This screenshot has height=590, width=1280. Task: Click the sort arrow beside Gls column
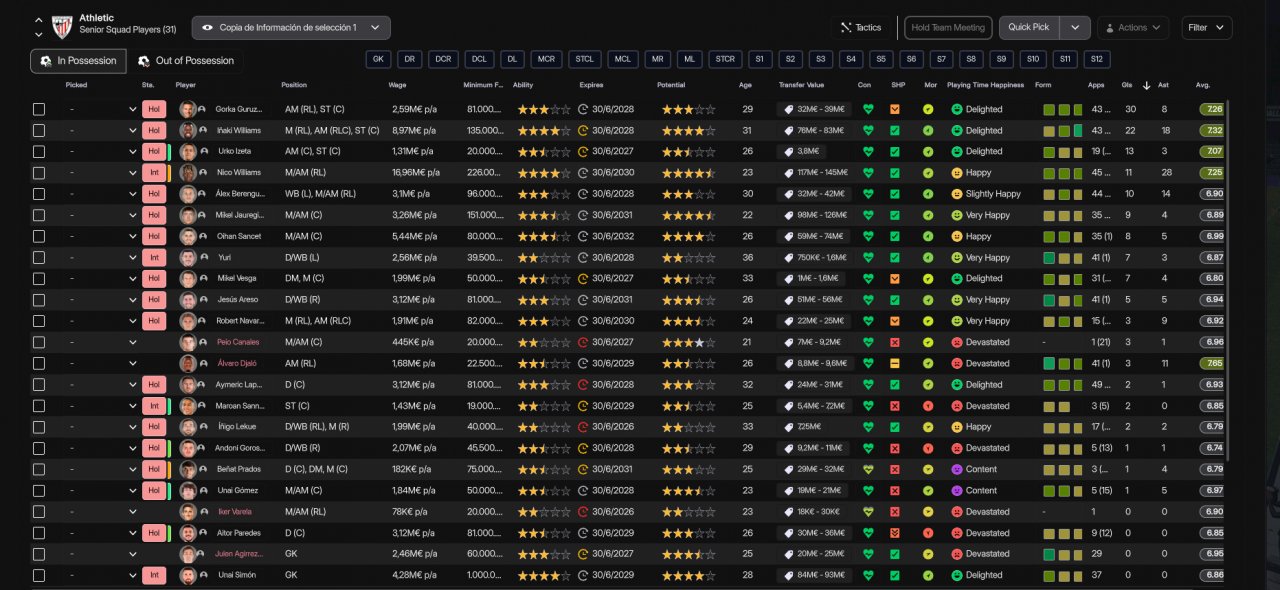coord(1146,85)
